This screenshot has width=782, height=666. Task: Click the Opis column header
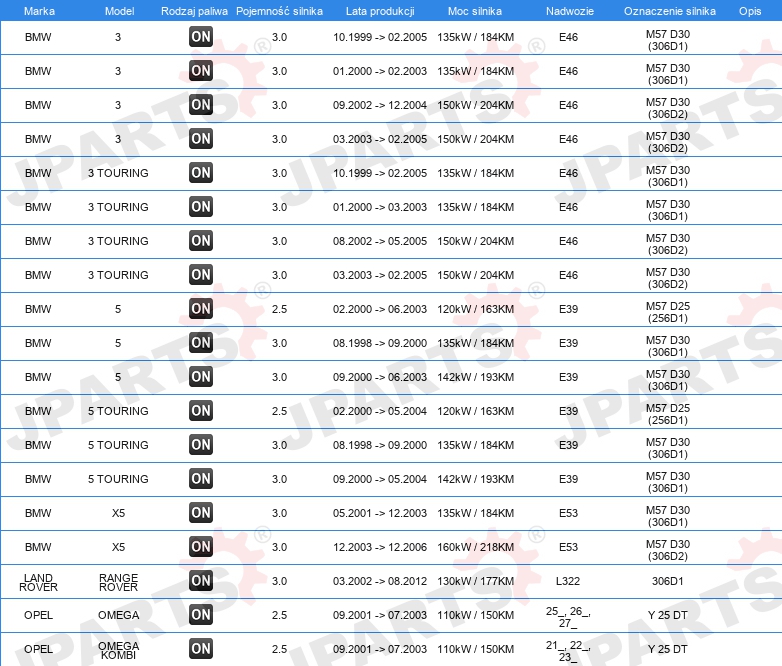click(750, 11)
